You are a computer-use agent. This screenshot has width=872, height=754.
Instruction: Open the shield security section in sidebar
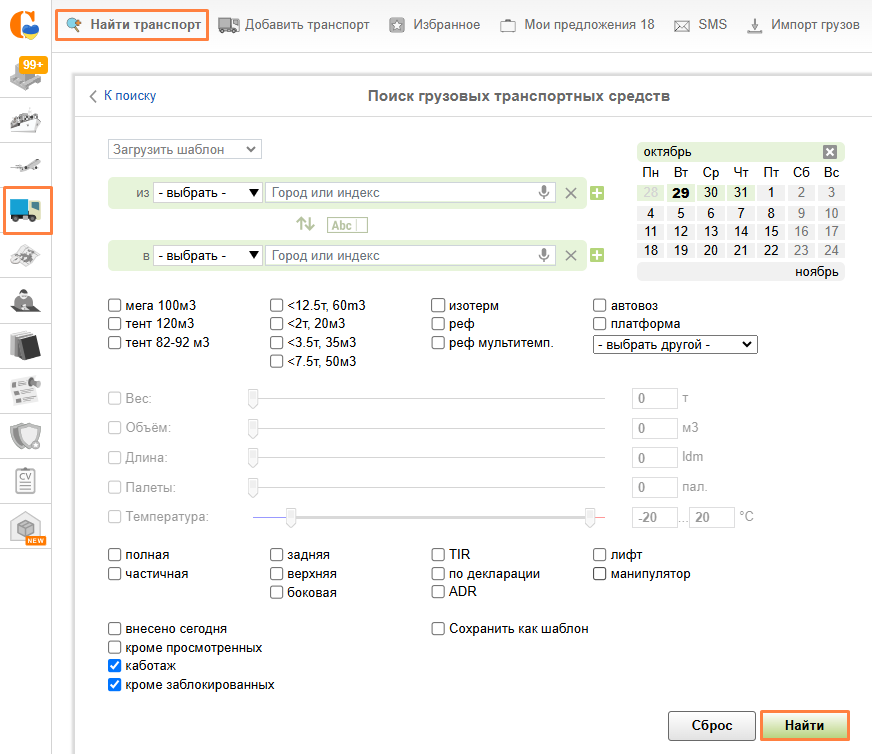pos(27,436)
